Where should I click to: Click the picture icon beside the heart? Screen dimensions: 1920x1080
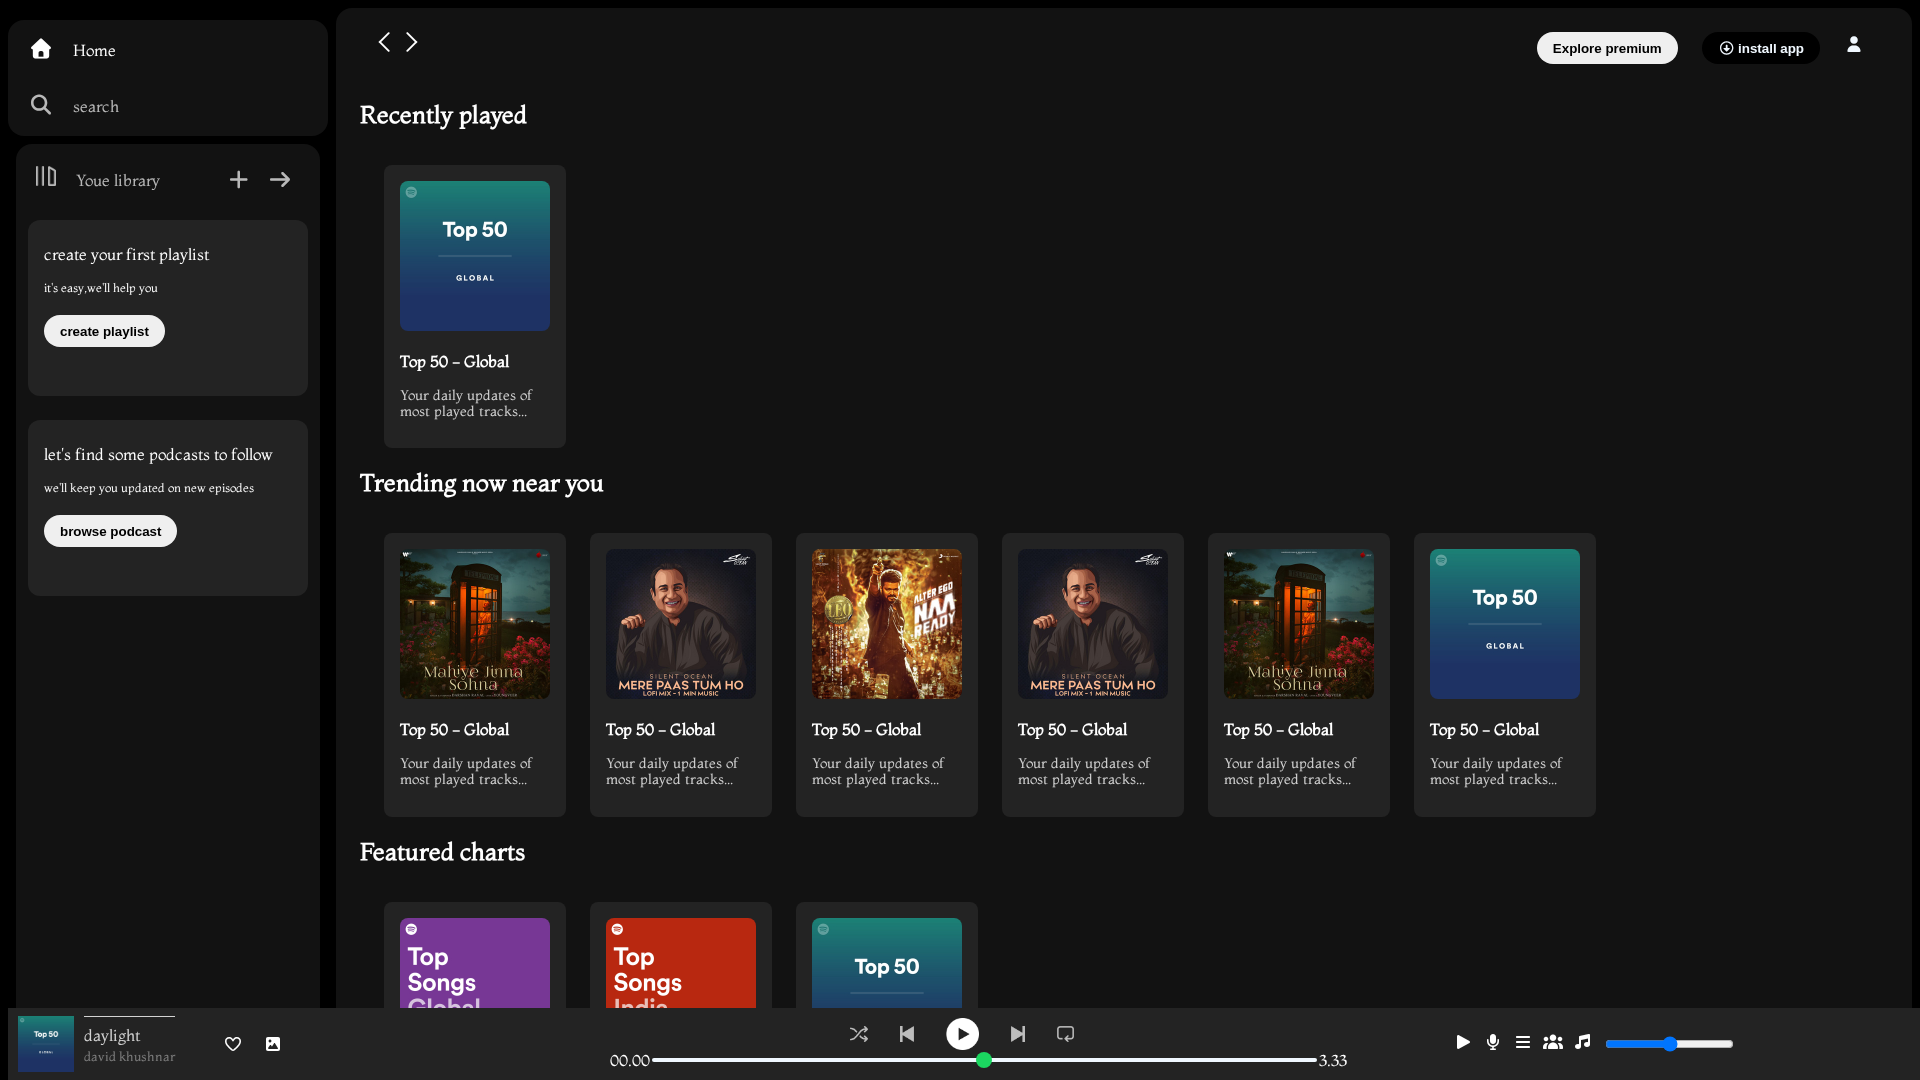pos(273,1044)
